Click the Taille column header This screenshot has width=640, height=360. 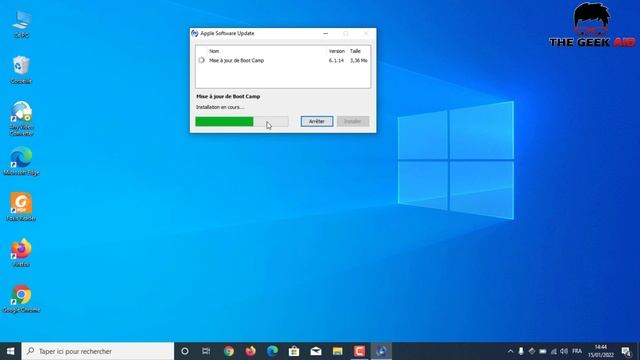click(355, 51)
